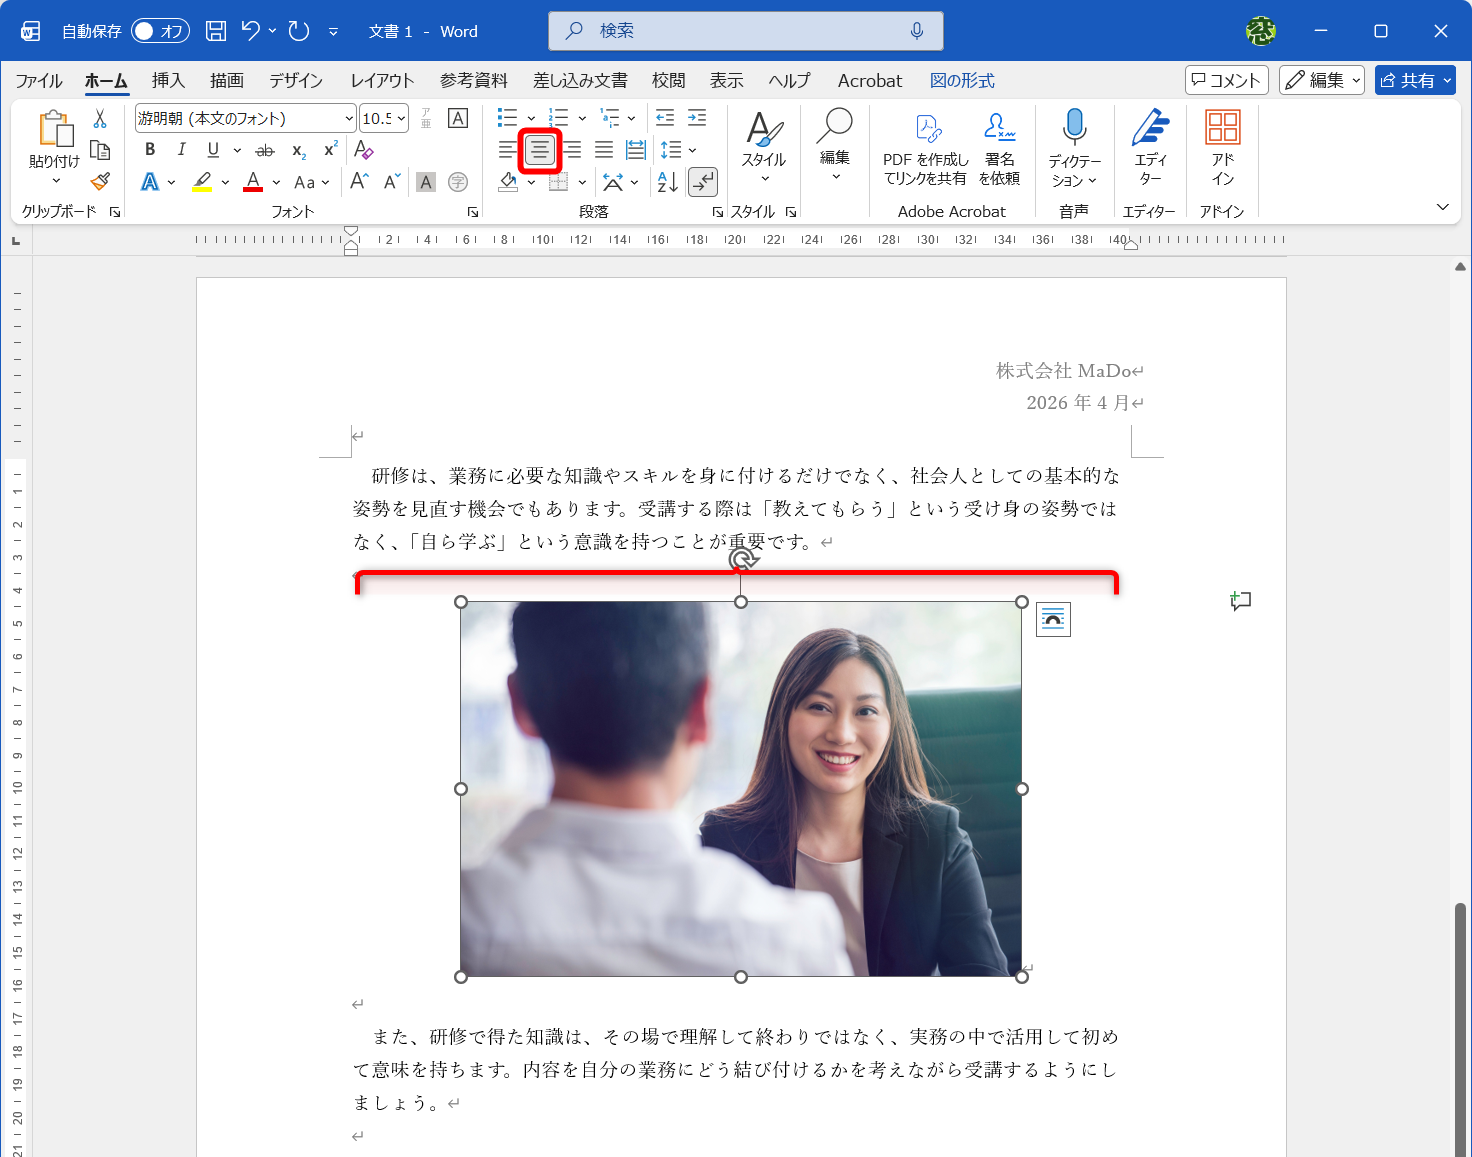Apply strikethrough formatting
The width and height of the screenshot is (1472, 1157).
(x=264, y=149)
